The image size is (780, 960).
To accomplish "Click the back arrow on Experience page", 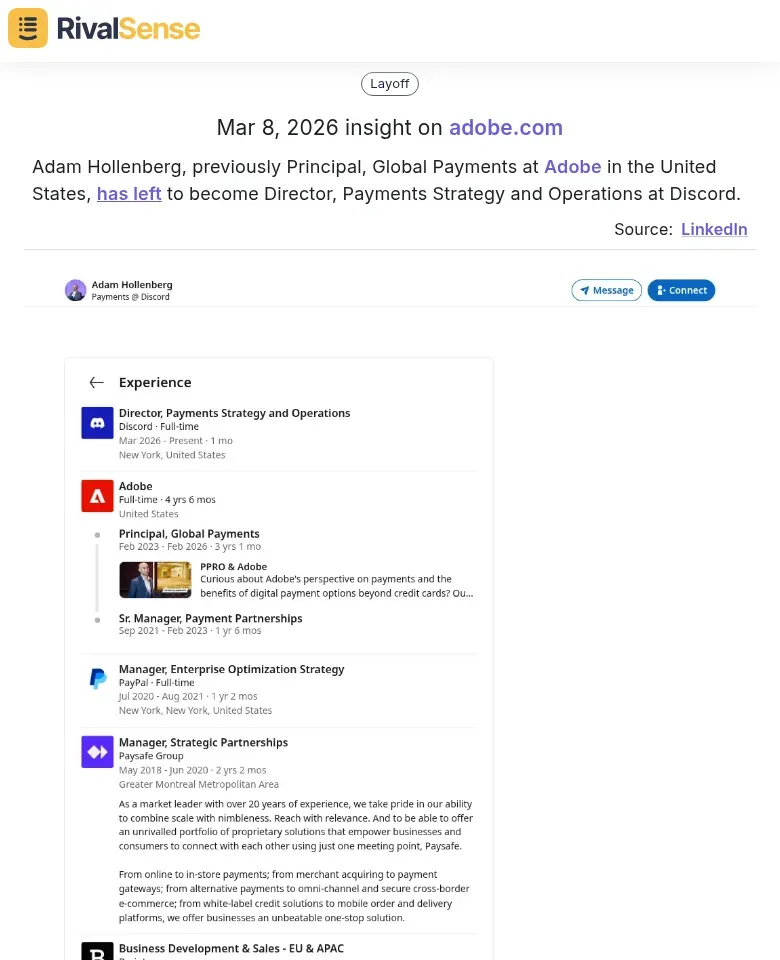I will coord(96,382).
